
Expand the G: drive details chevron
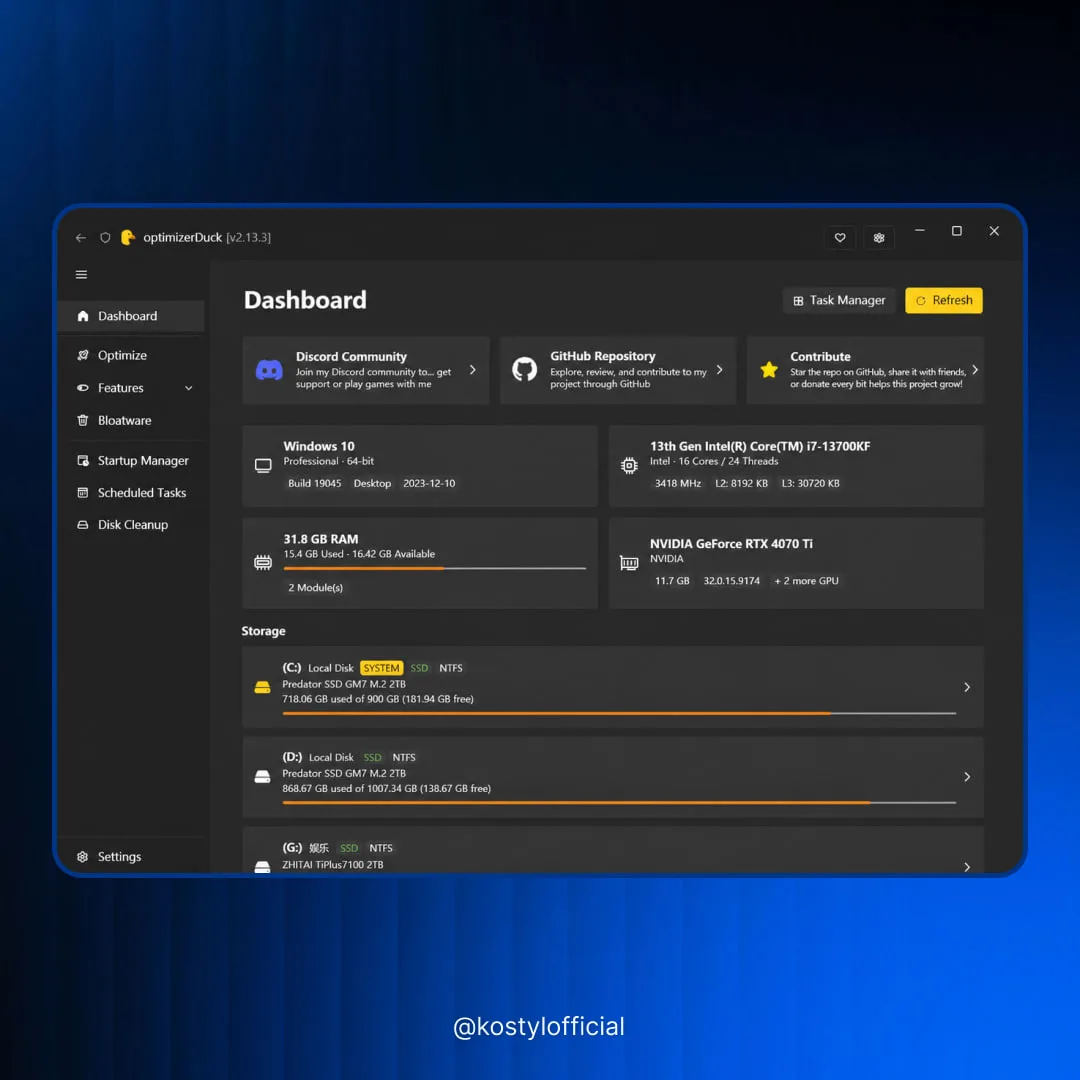pos(967,866)
